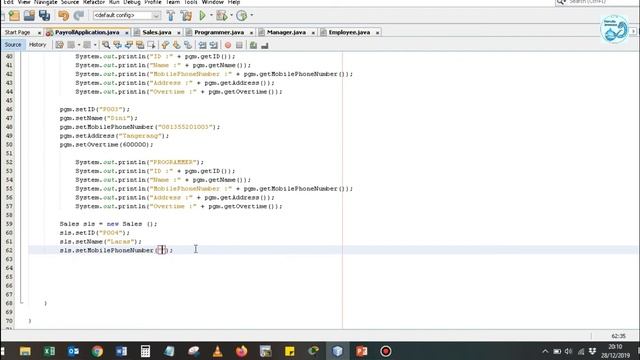Toggle Bookmark icon in editor toolbar
This screenshot has width=640, height=360.
pyautogui.click(x=188, y=45)
